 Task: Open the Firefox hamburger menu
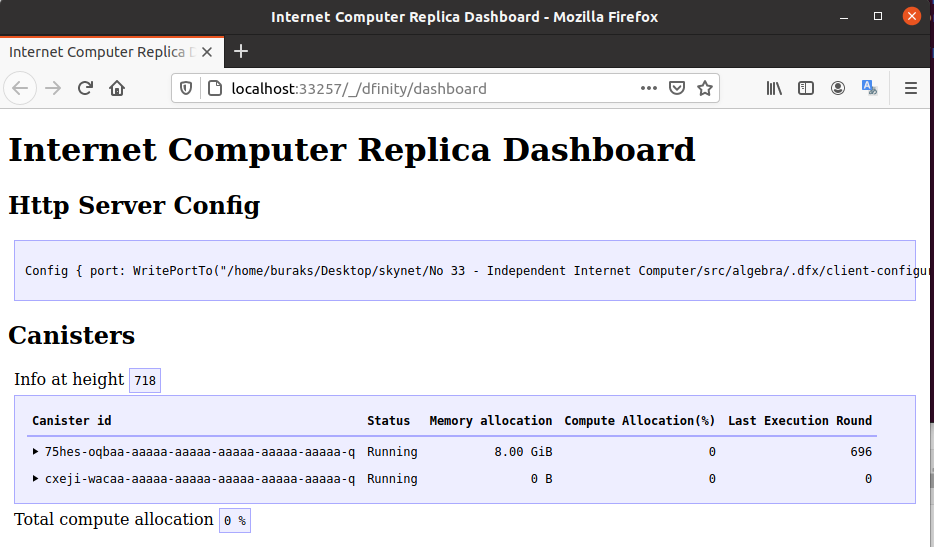[910, 88]
